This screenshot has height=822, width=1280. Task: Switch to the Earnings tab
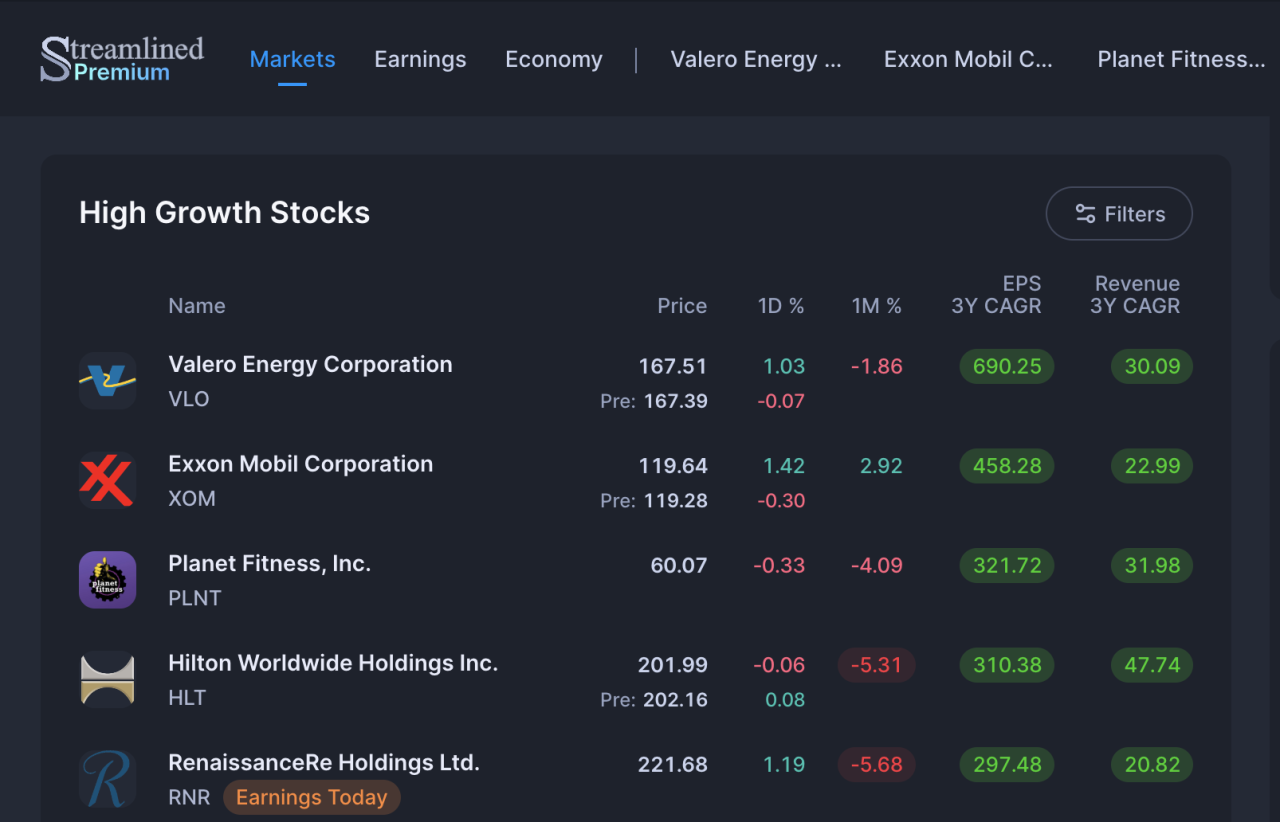click(420, 59)
